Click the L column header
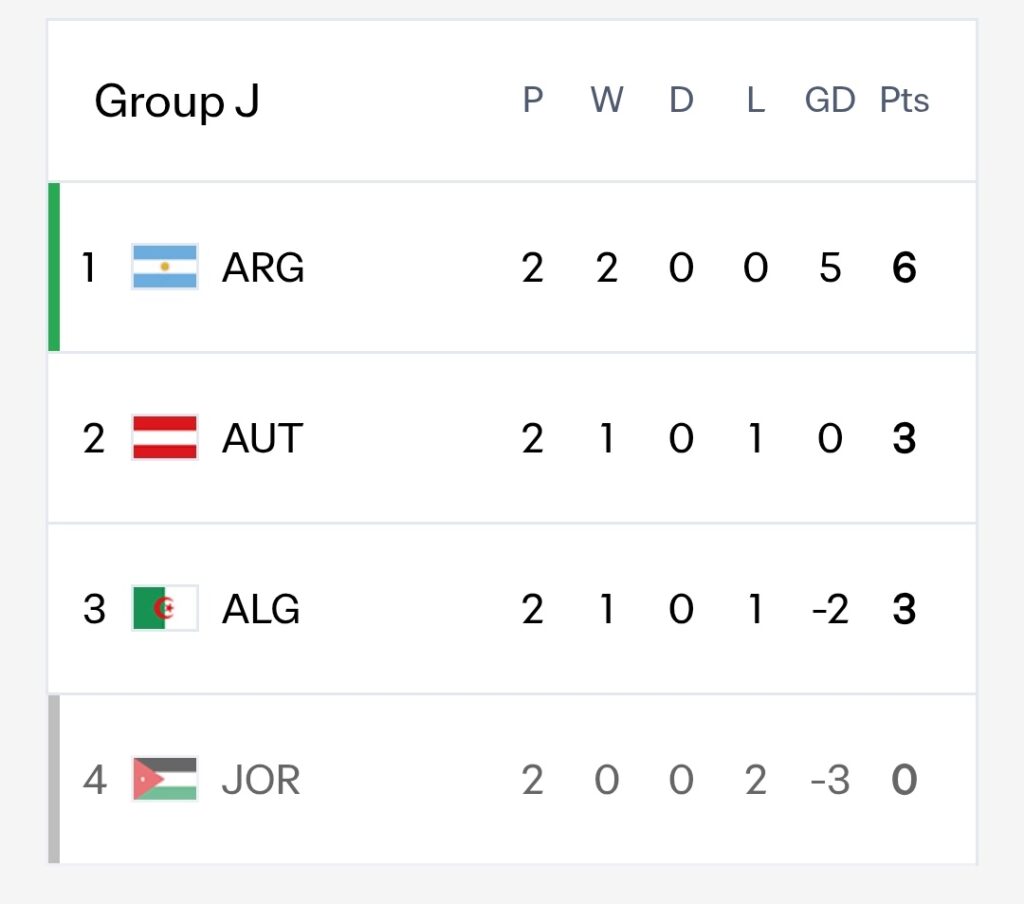This screenshot has width=1024, height=904. pyautogui.click(x=756, y=100)
